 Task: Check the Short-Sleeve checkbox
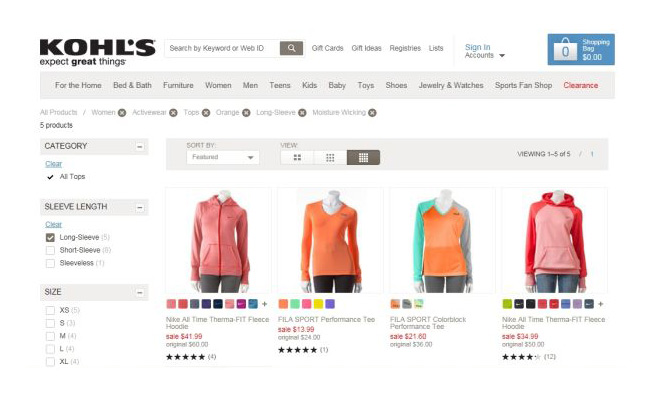pos(50,250)
